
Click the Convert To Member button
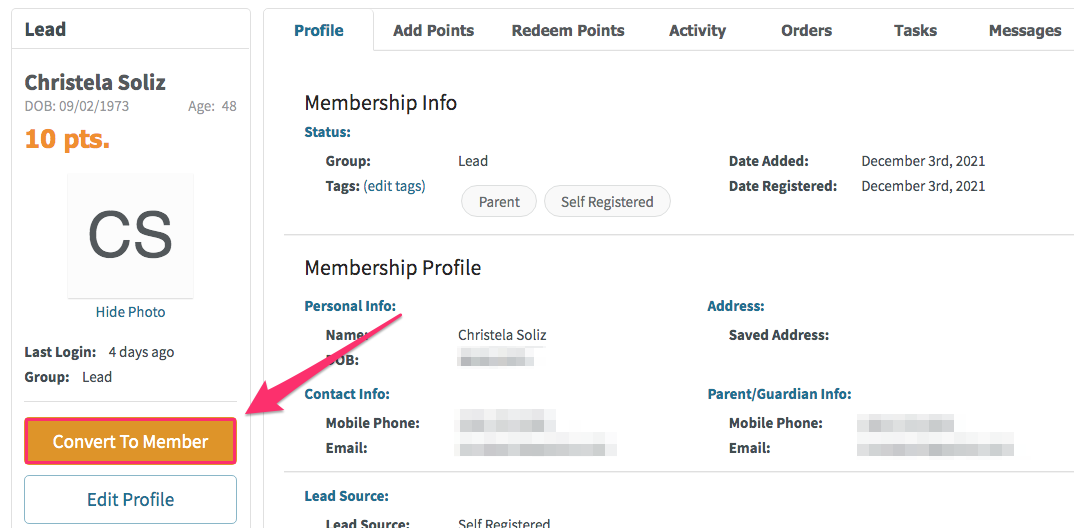point(130,441)
